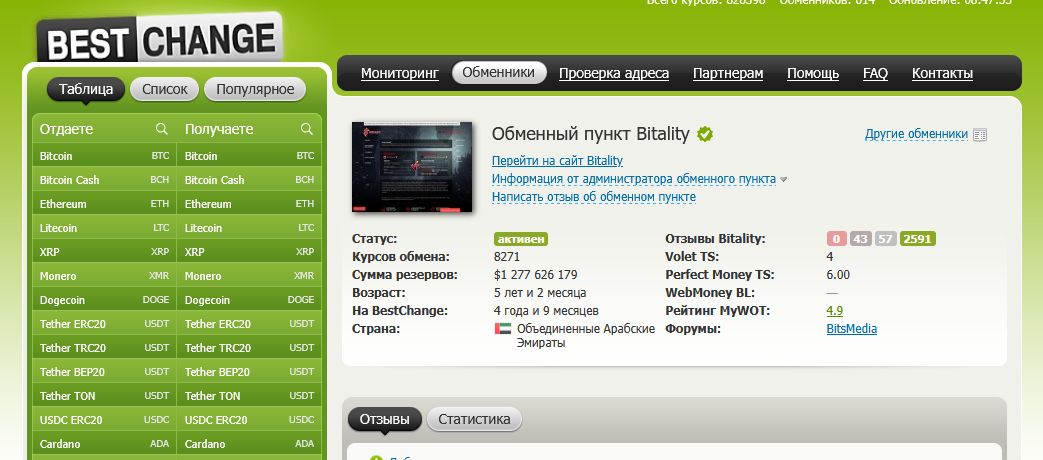Select Bitcoin in the Отдаете column
This screenshot has width=1043, height=460.
pyautogui.click(x=104, y=156)
